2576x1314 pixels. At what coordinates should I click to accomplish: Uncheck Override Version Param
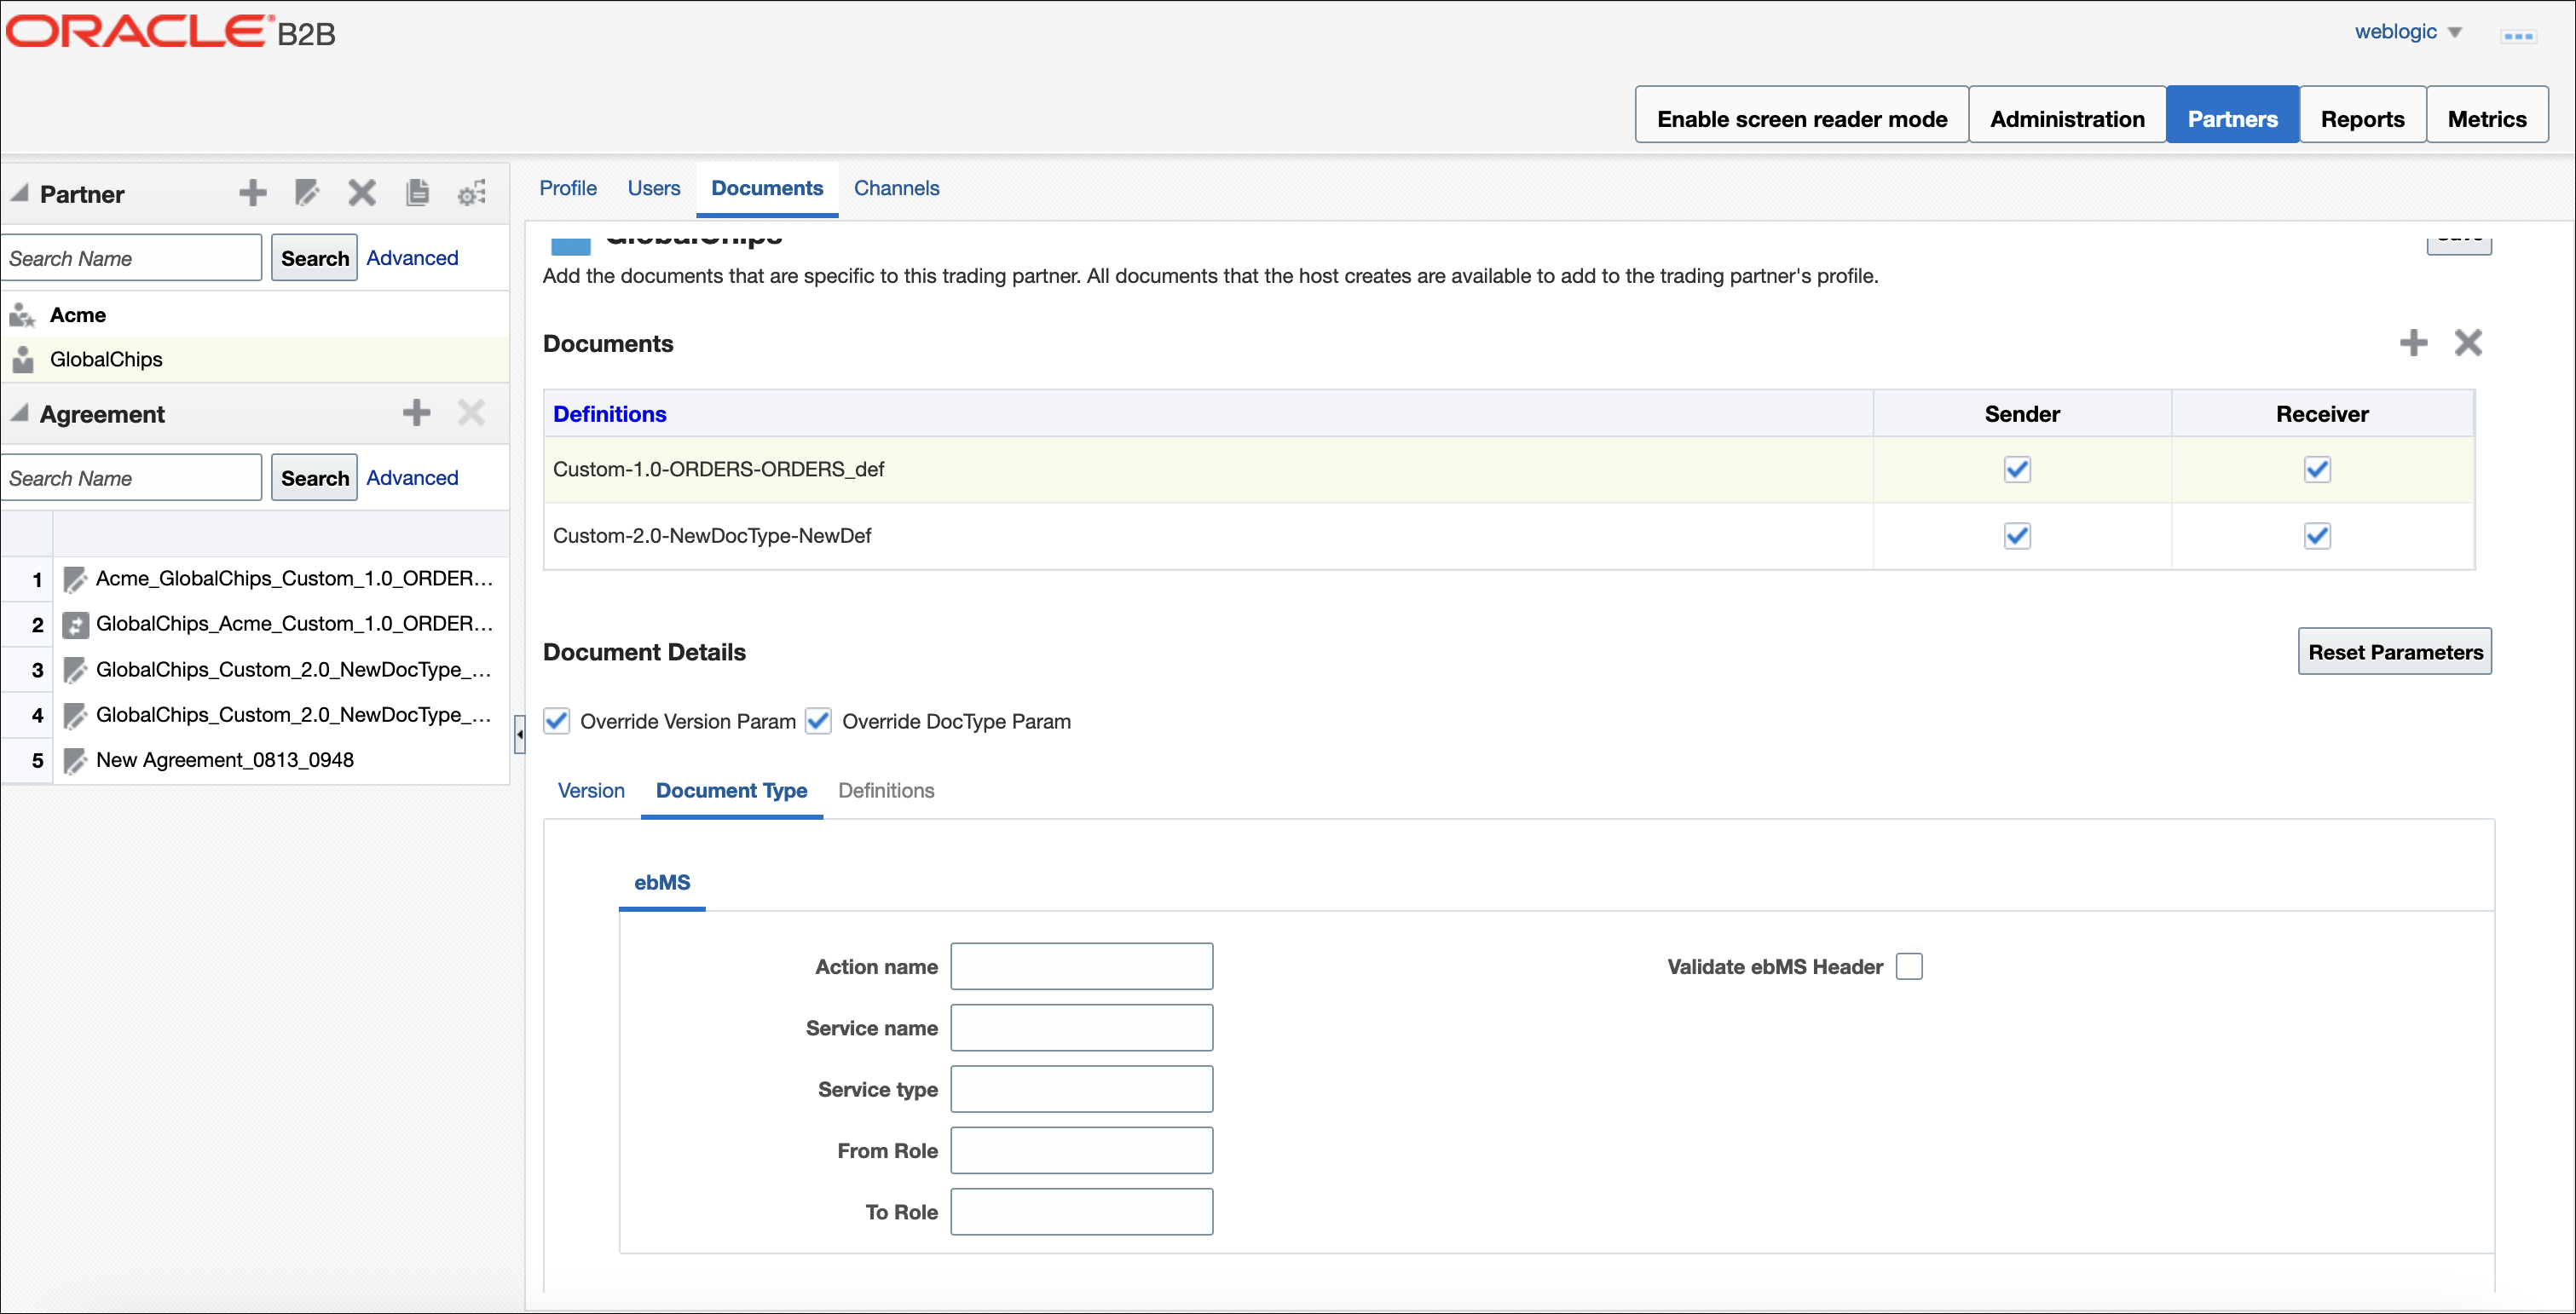pyautogui.click(x=556, y=721)
